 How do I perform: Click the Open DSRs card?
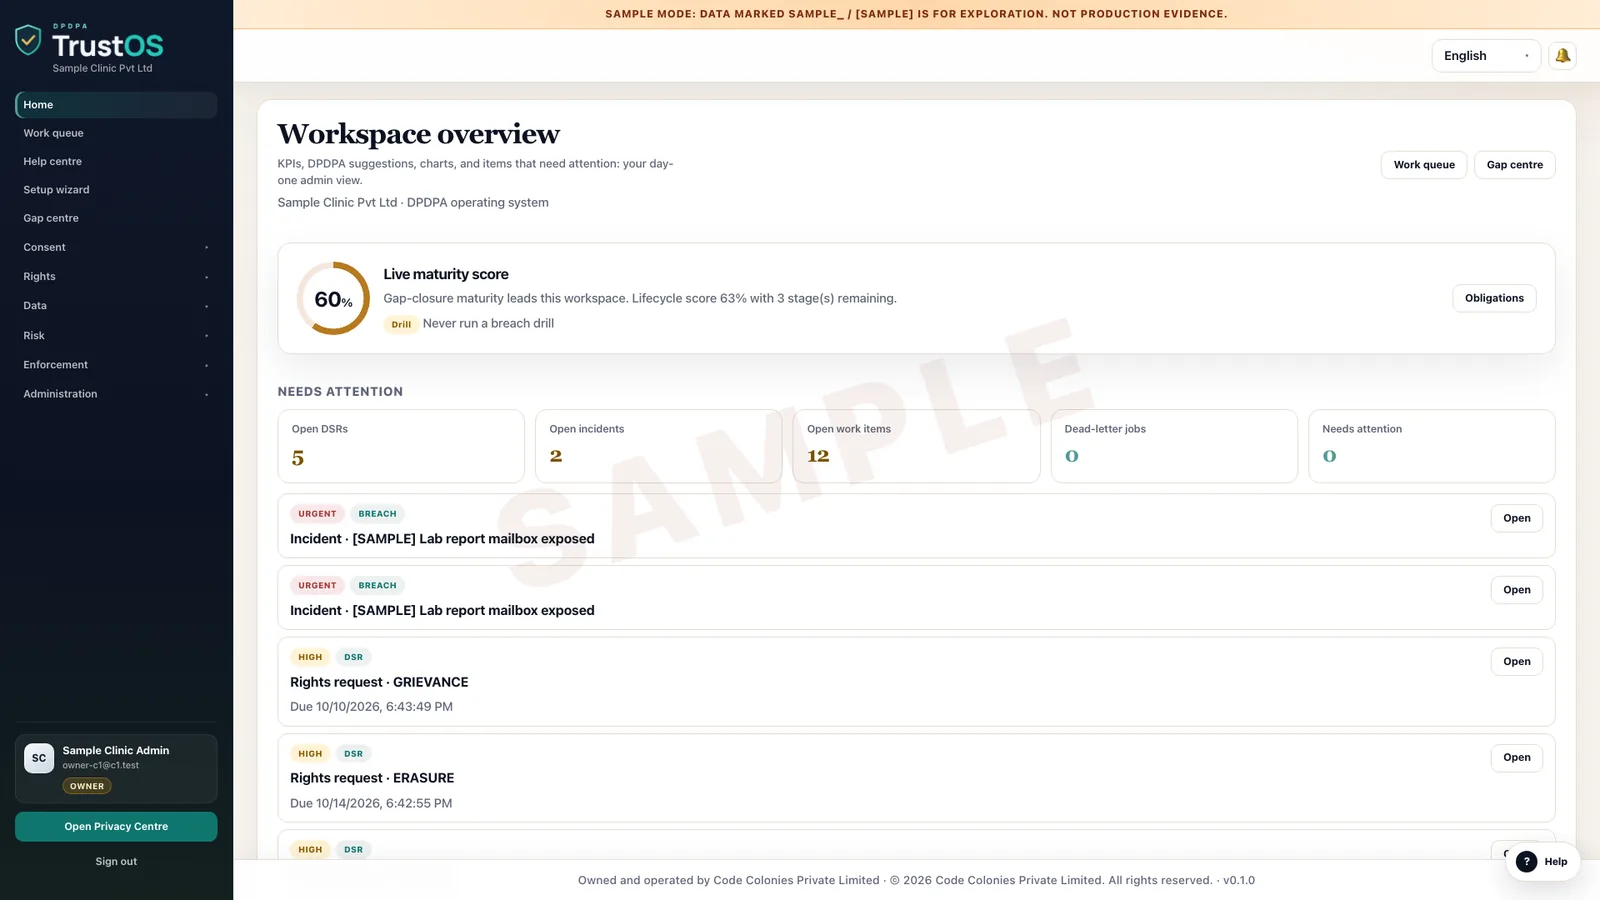[x=401, y=446]
